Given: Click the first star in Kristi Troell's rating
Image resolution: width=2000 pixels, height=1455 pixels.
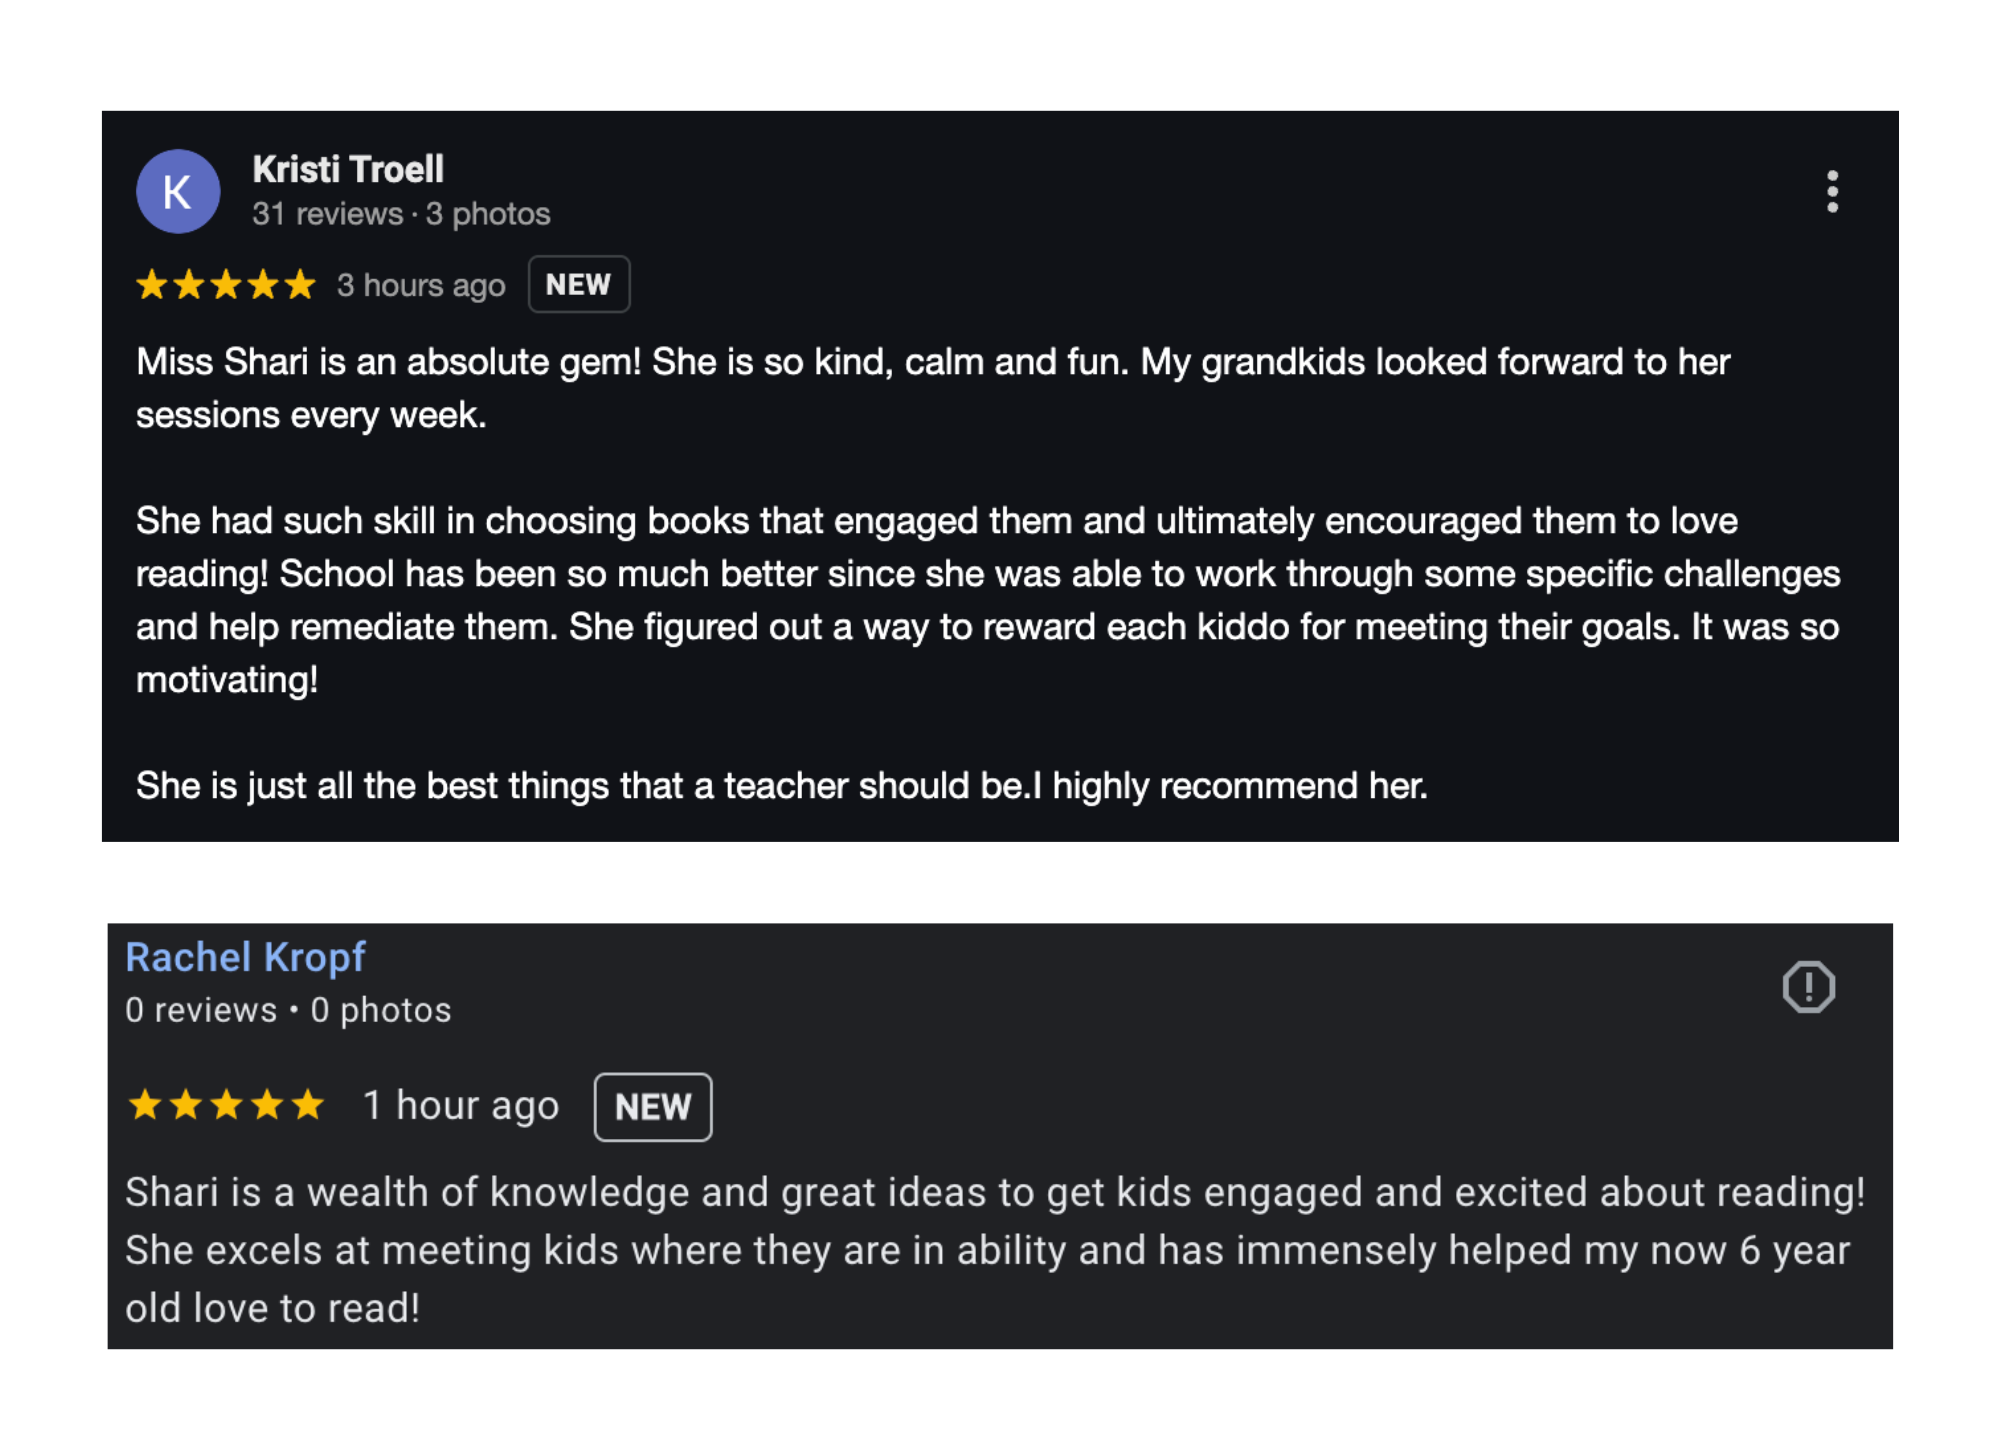Looking at the screenshot, I should (152, 285).
